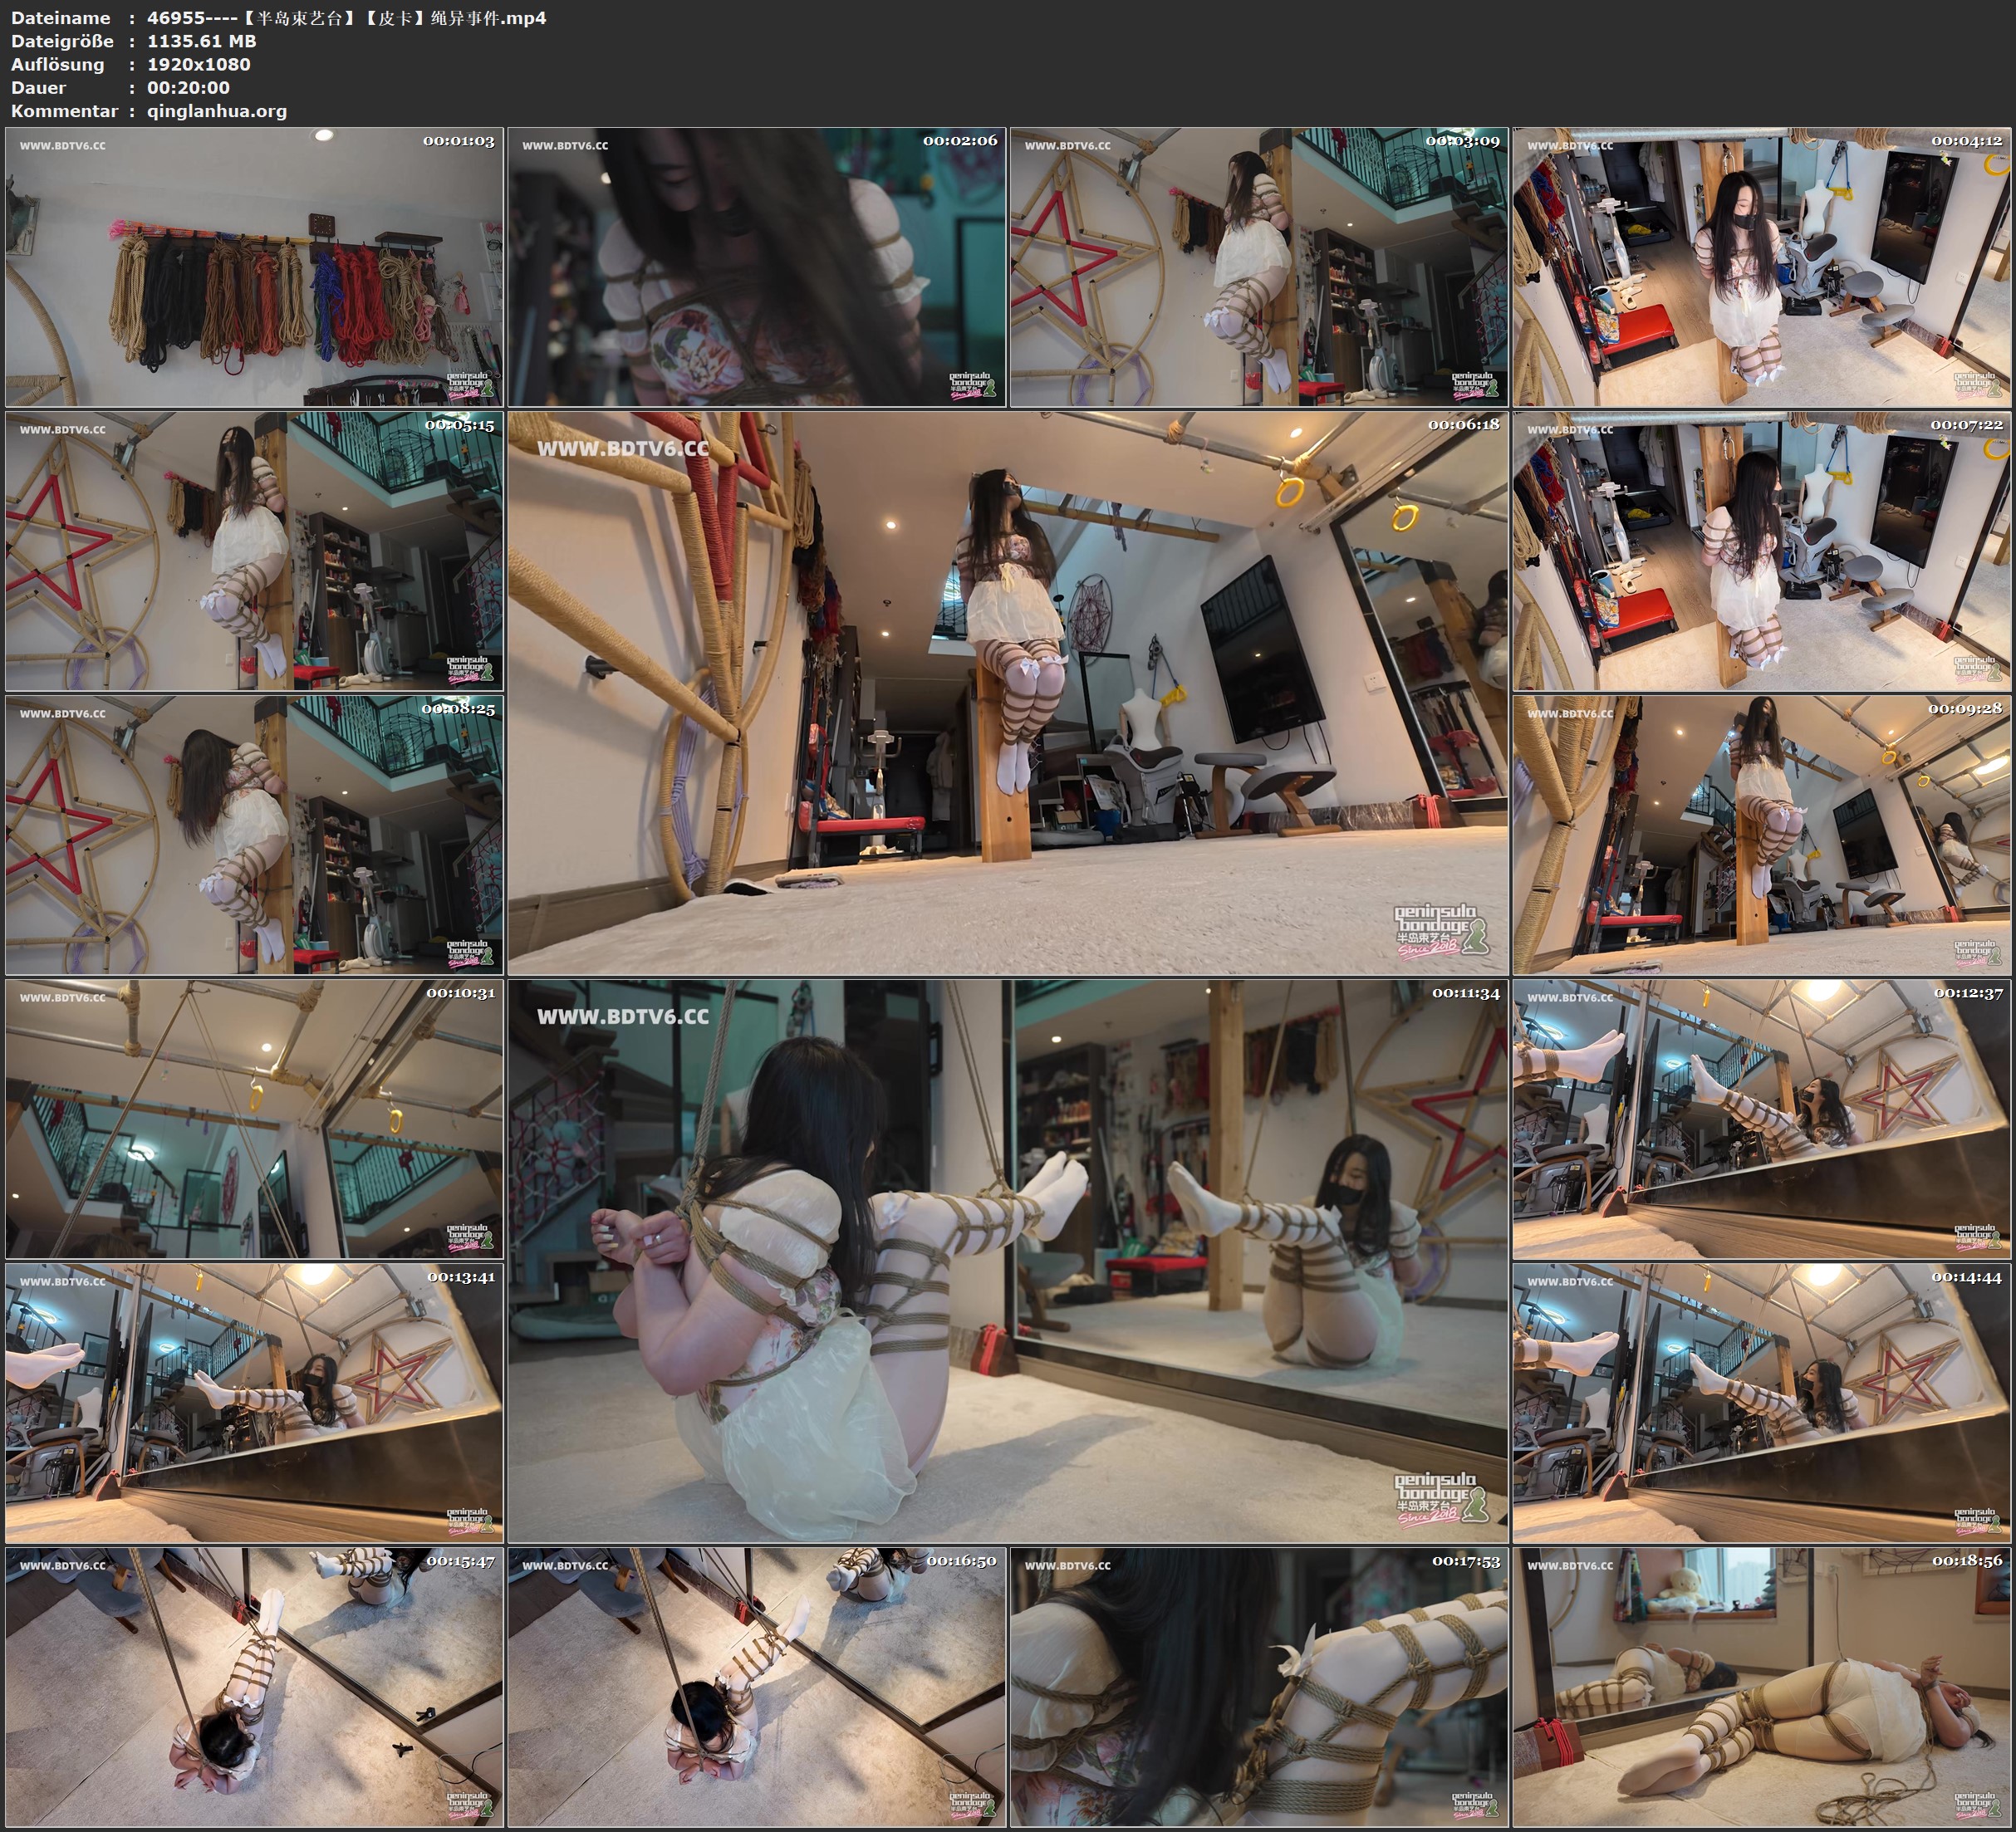Click the Kommentar value qinglanhua.org

[217, 111]
